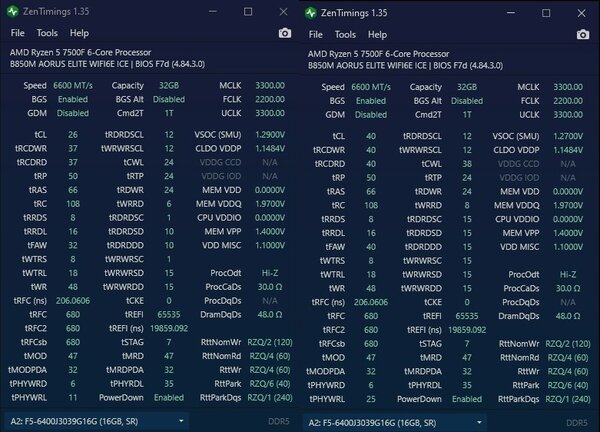
Task: Select tCL value 26 in left window
Action: [73, 135]
